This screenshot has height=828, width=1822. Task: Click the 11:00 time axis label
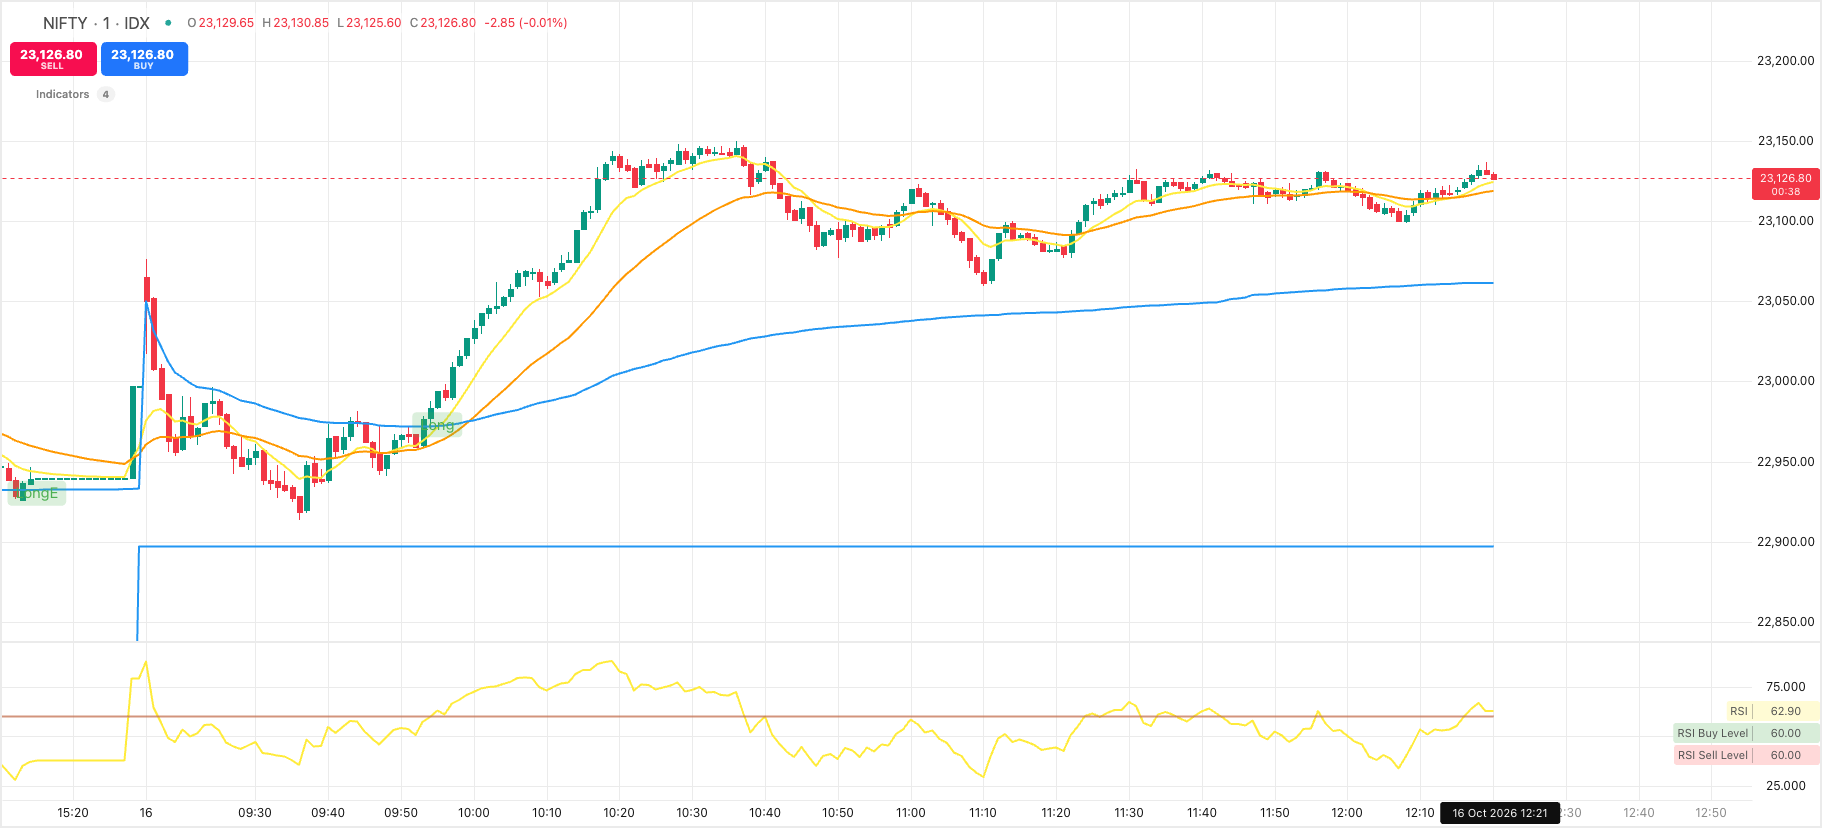(911, 813)
